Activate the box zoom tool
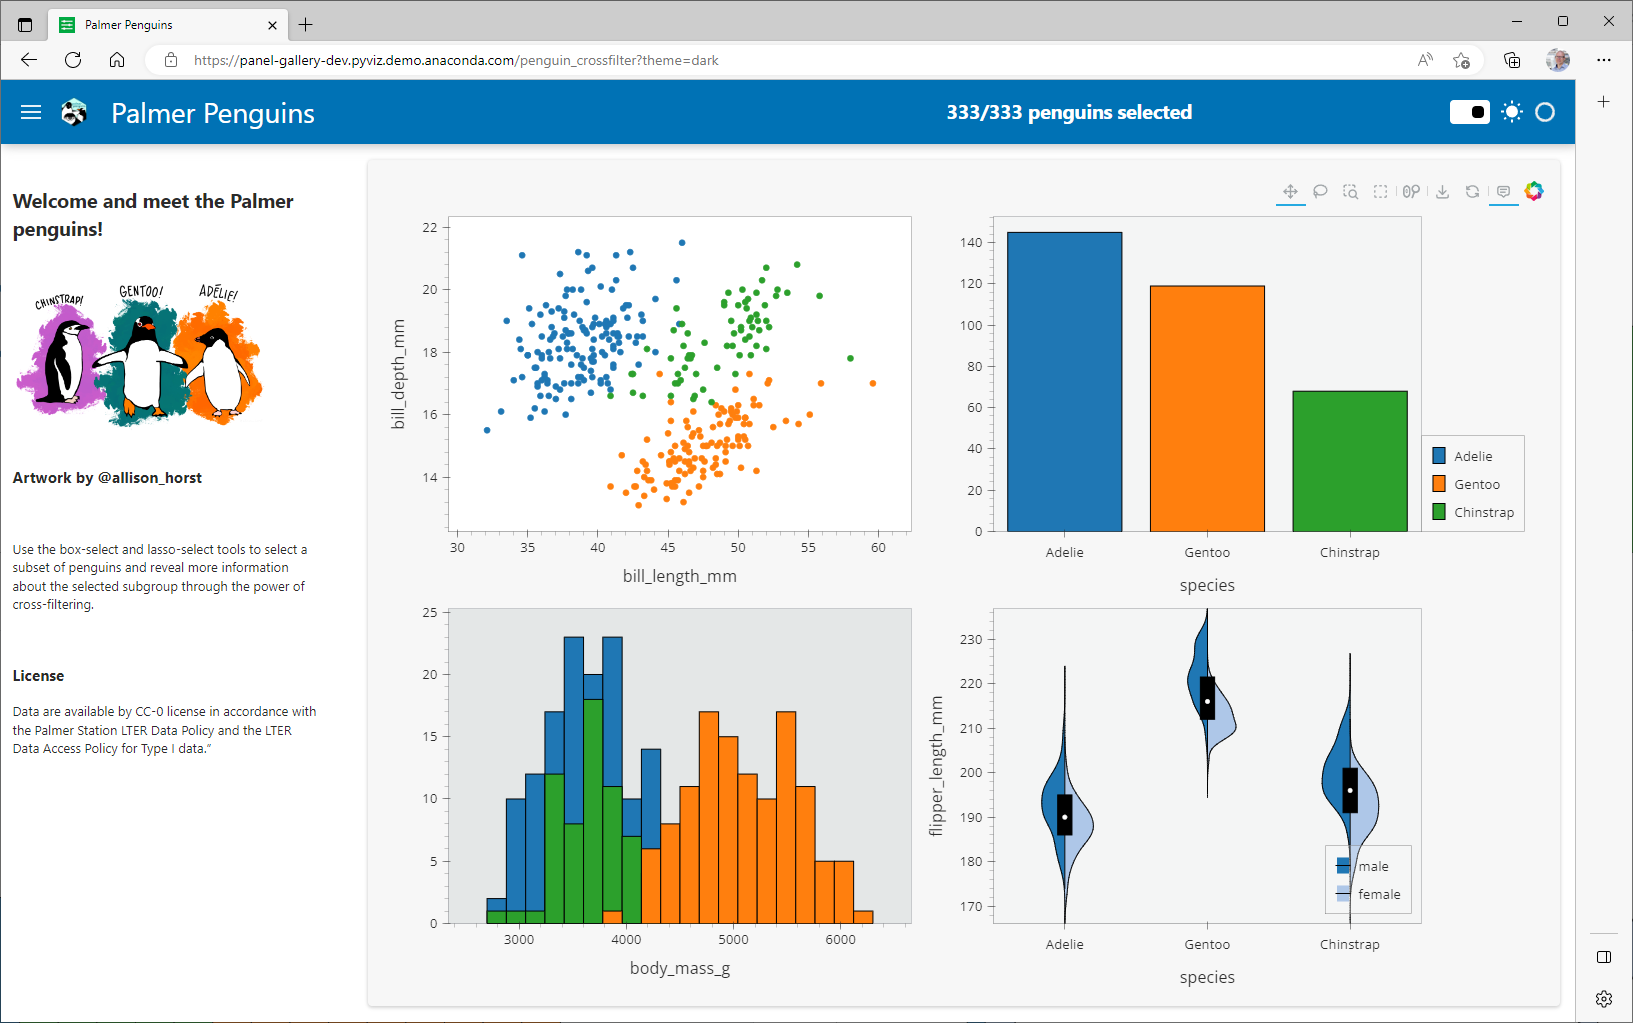This screenshot has width=1633, height=1023. (x=1350, y=191)
